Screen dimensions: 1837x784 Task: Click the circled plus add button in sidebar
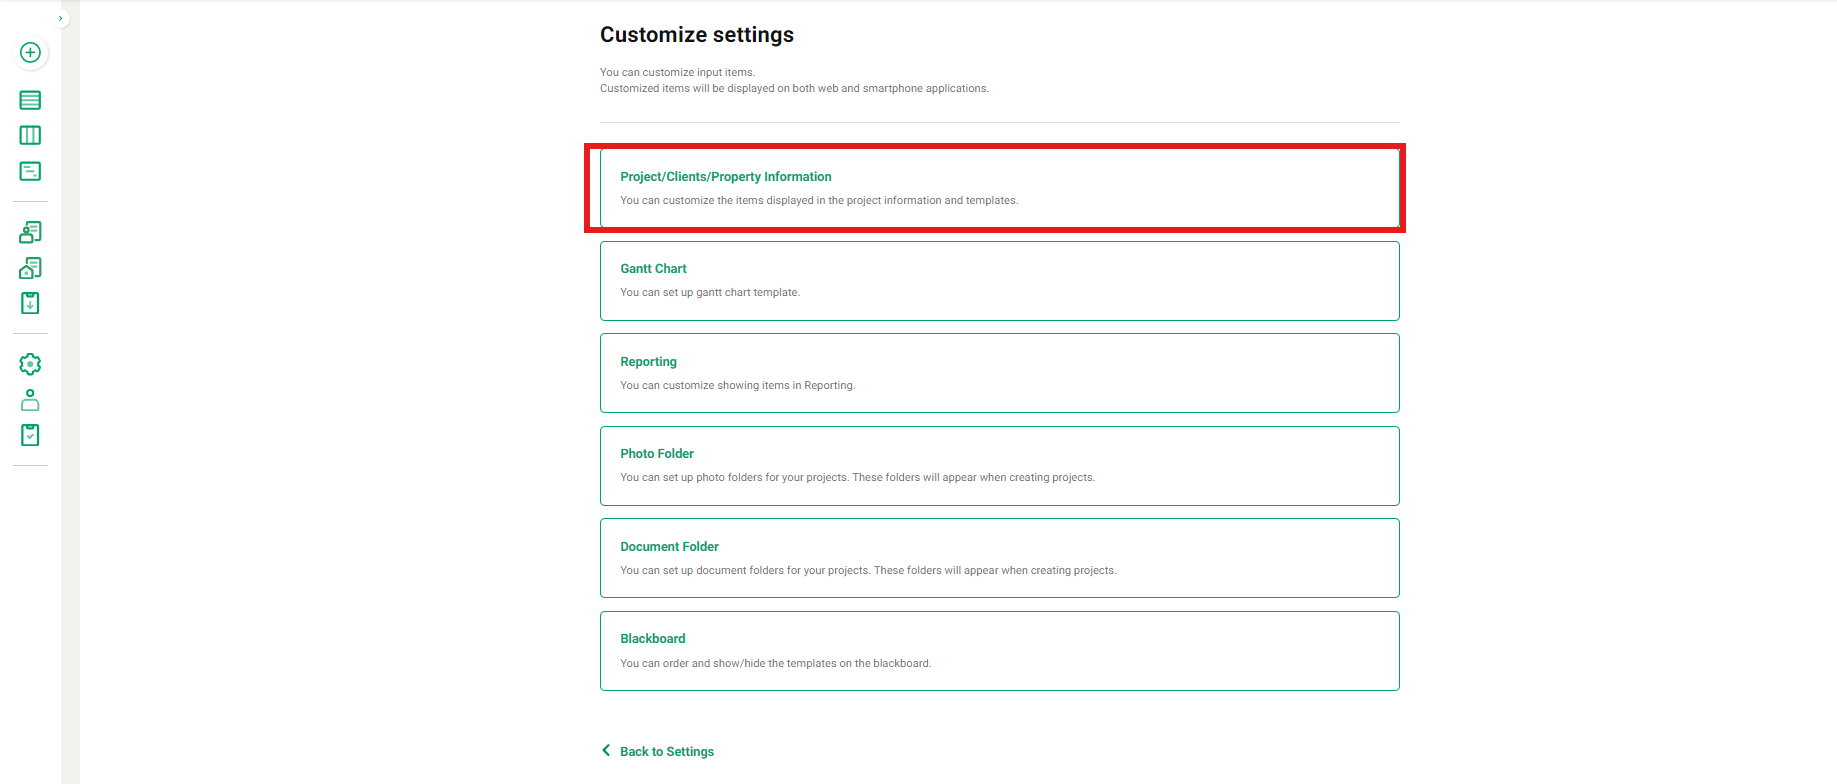(x=30, y=53)
